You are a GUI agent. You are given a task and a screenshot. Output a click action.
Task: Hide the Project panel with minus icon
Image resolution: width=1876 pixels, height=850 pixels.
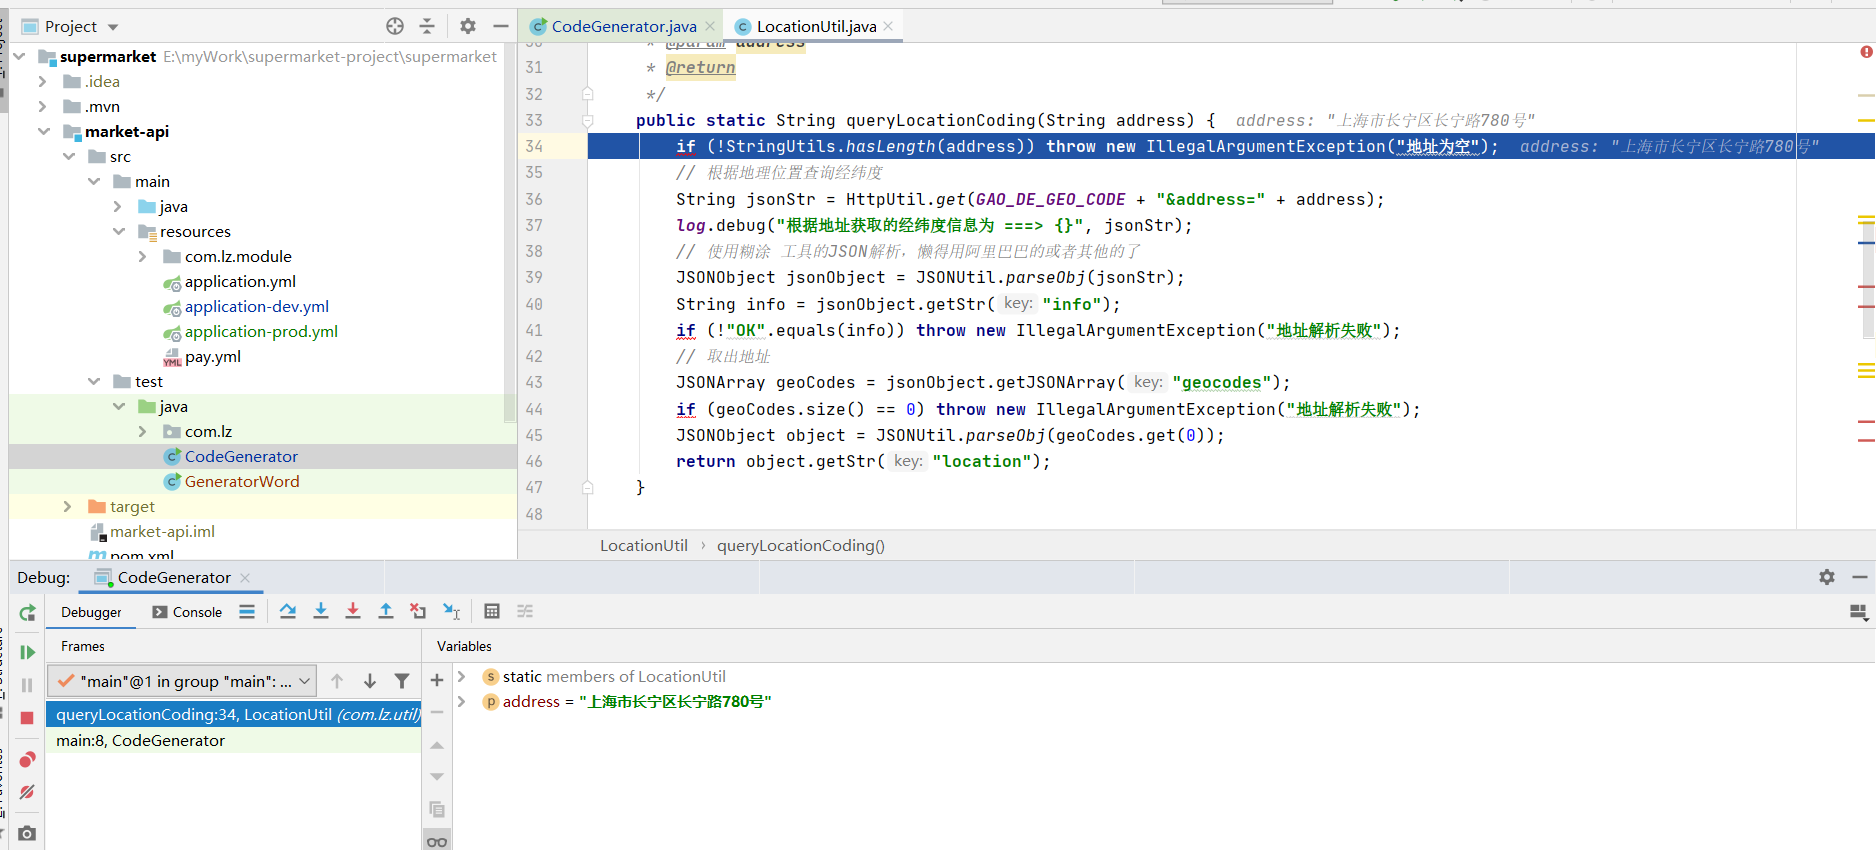pos(501,26)
